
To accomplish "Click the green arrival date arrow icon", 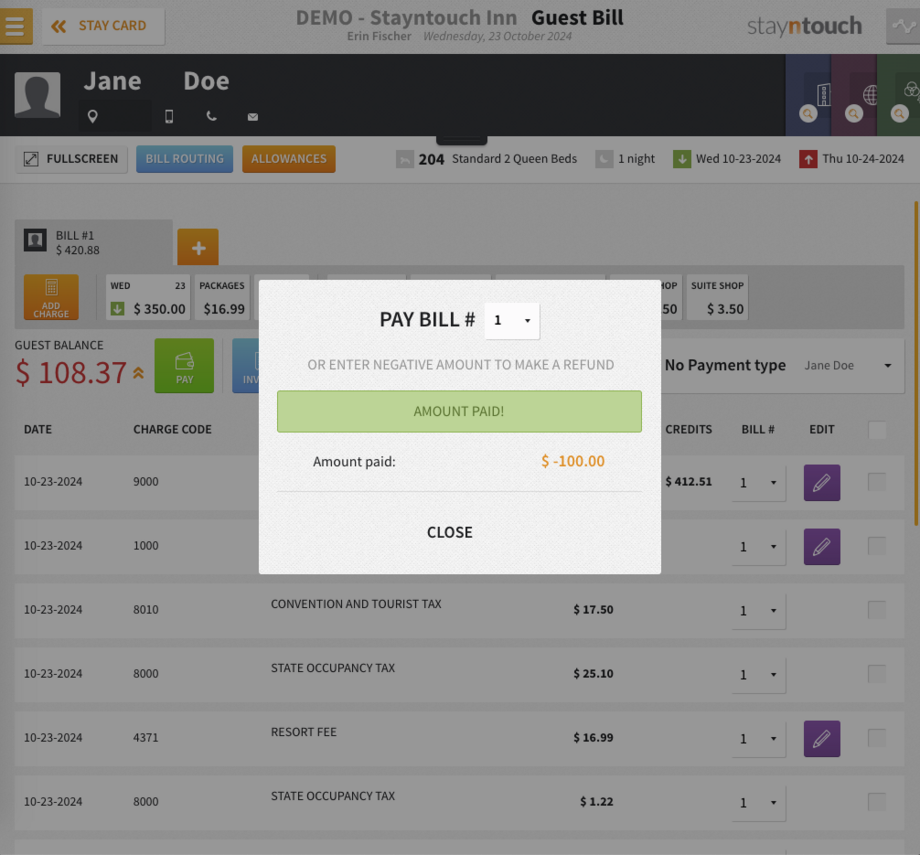I will click(682, 159).
